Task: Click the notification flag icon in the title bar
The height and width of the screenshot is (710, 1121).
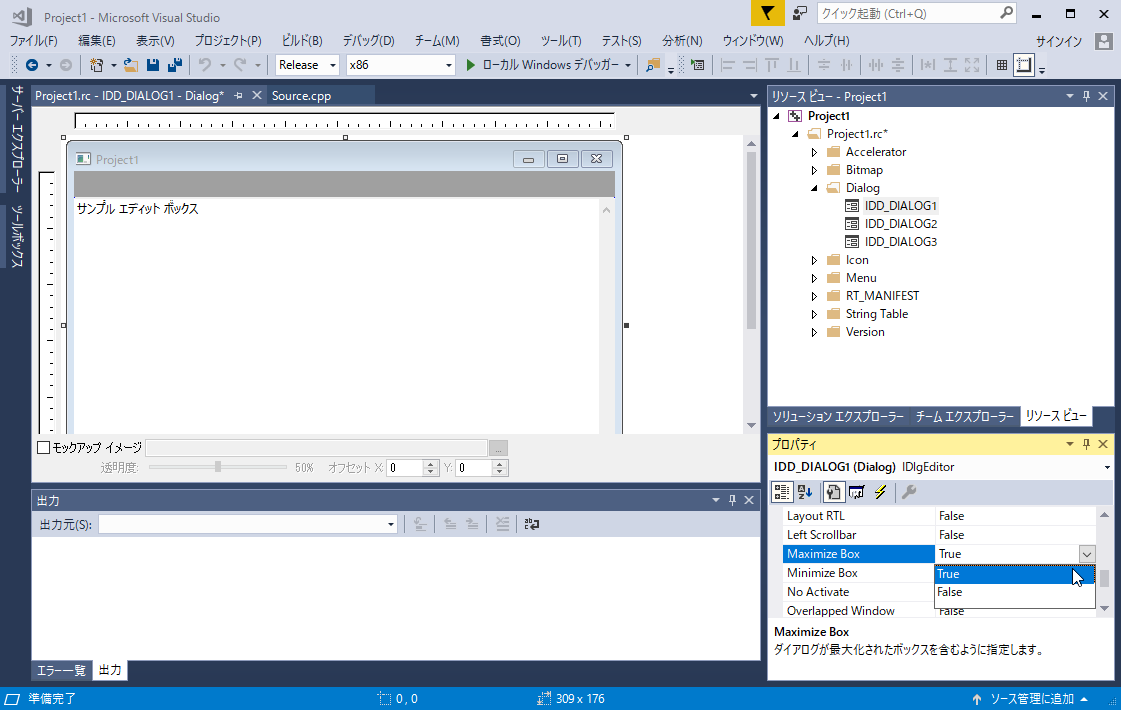Action: [x=767, y=14]
